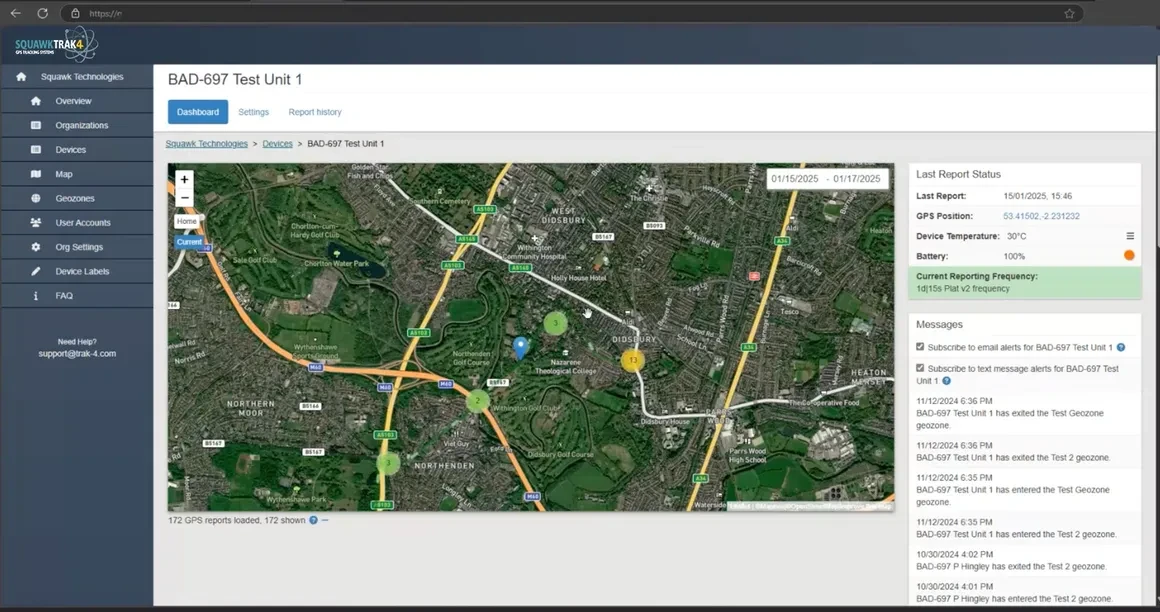Collapse GPS reports with the dash toggle
1160x612 pixels.
click(x=325, y=520)
